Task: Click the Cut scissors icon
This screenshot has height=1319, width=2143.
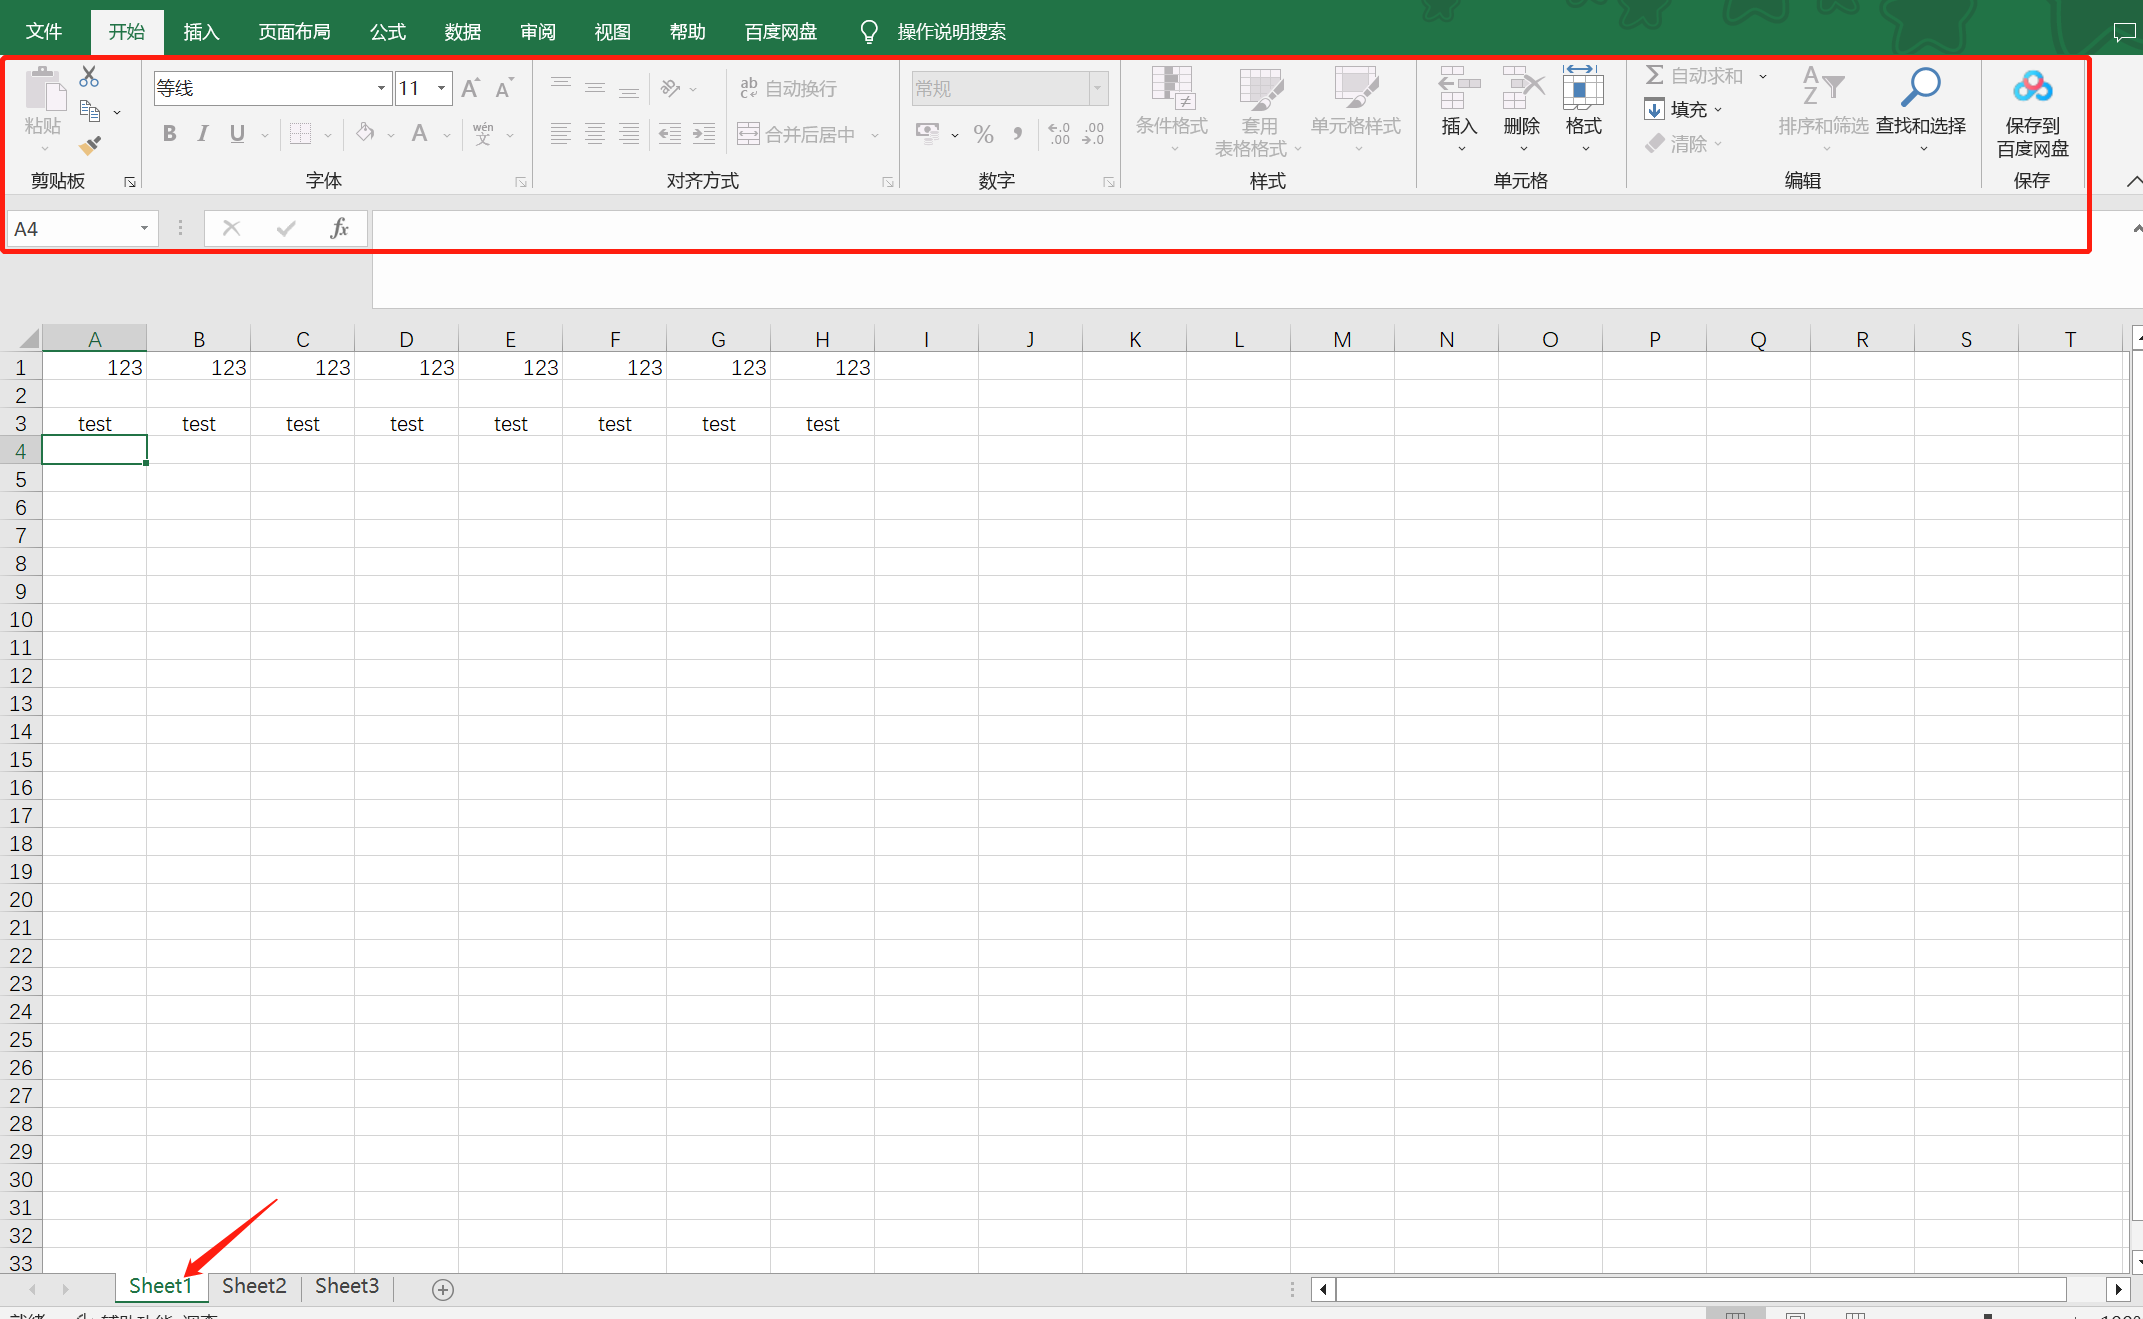Action: pyautogui.click(x=89, y=76)
